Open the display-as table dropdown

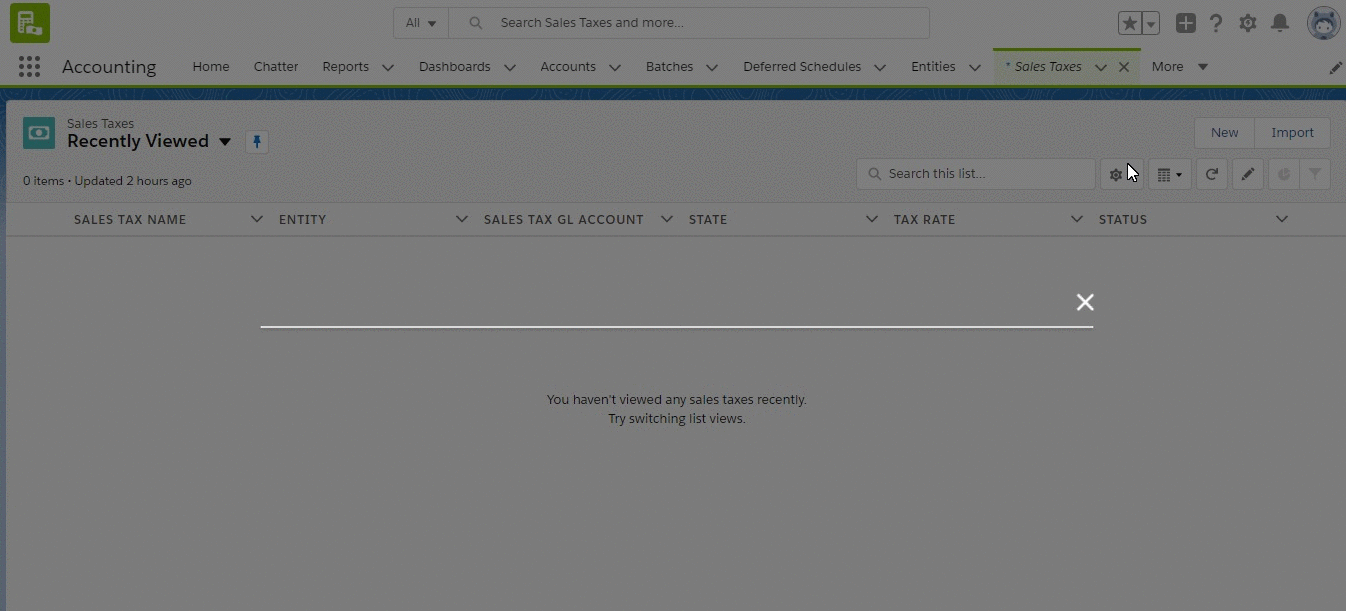point(1169,174)
